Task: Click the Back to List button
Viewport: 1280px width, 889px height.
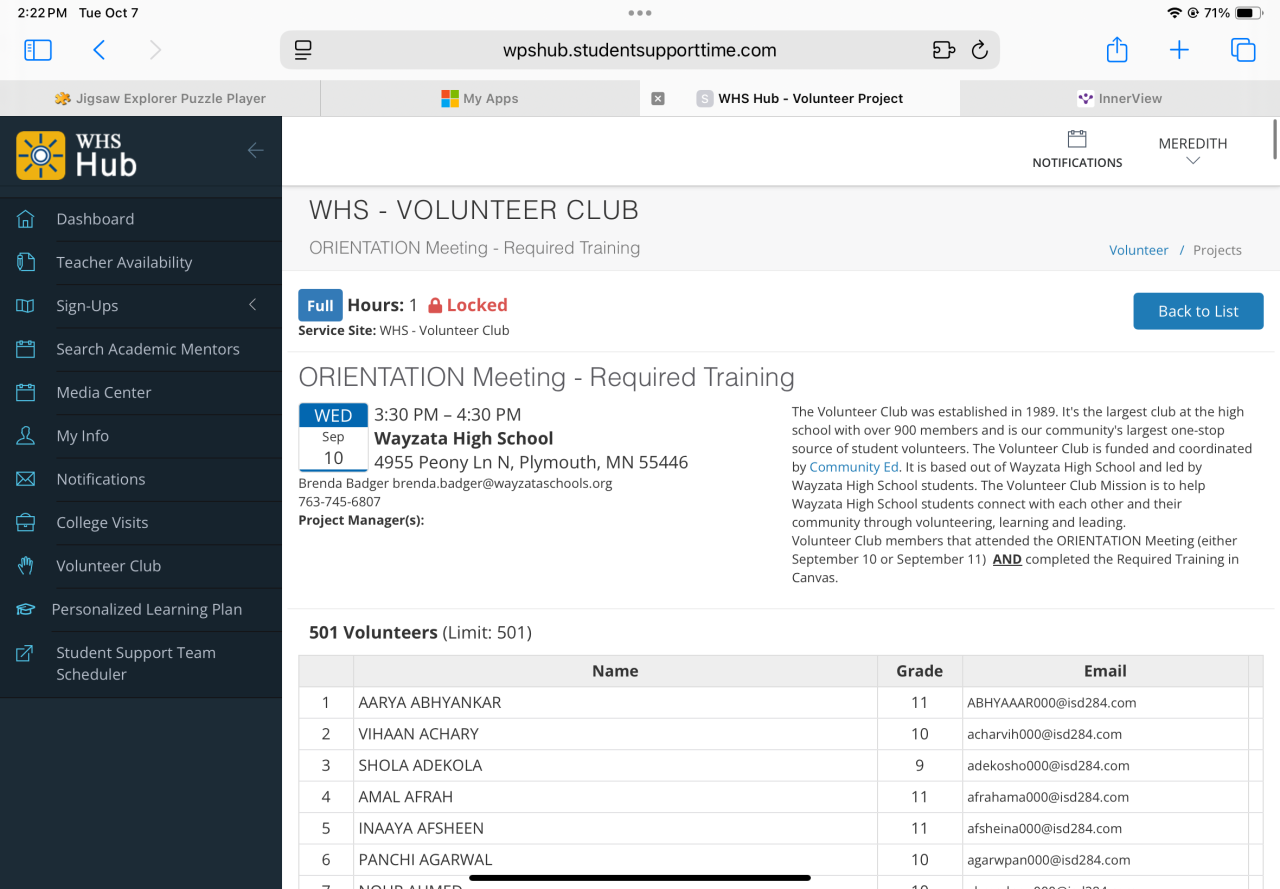Action: coord(1198,311)
